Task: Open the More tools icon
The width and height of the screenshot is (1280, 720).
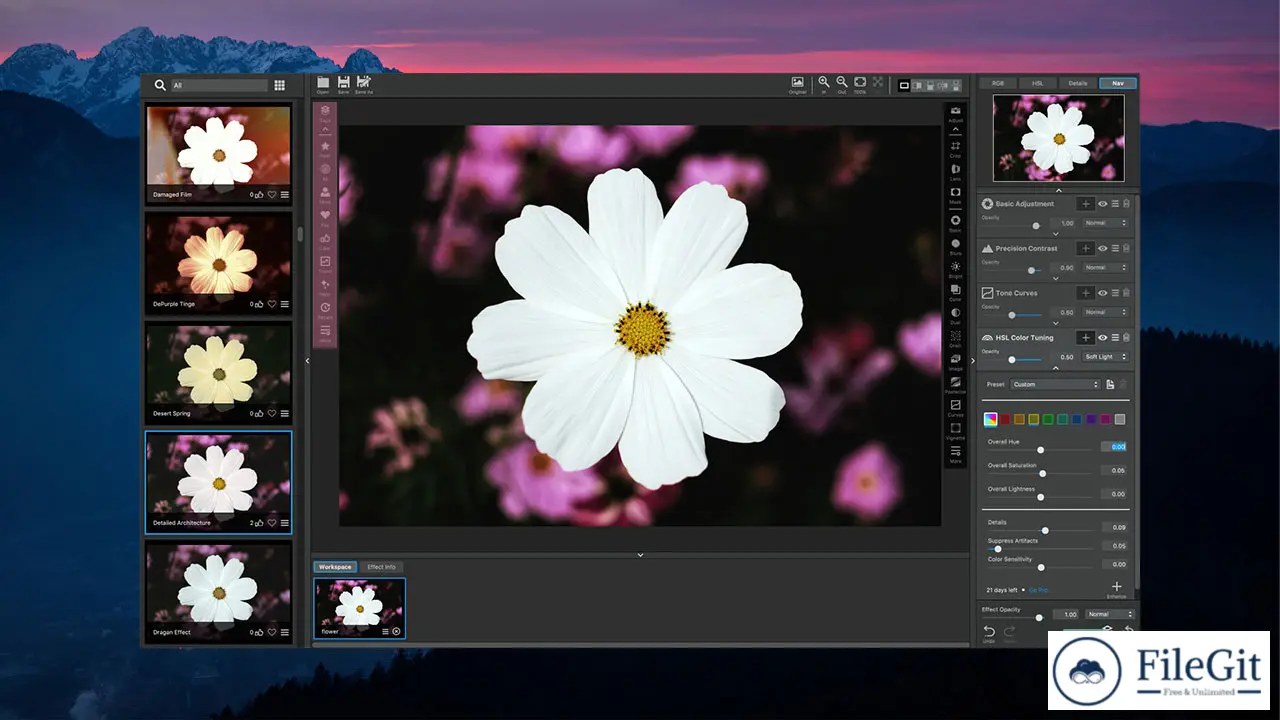Action: click(955, 451)
